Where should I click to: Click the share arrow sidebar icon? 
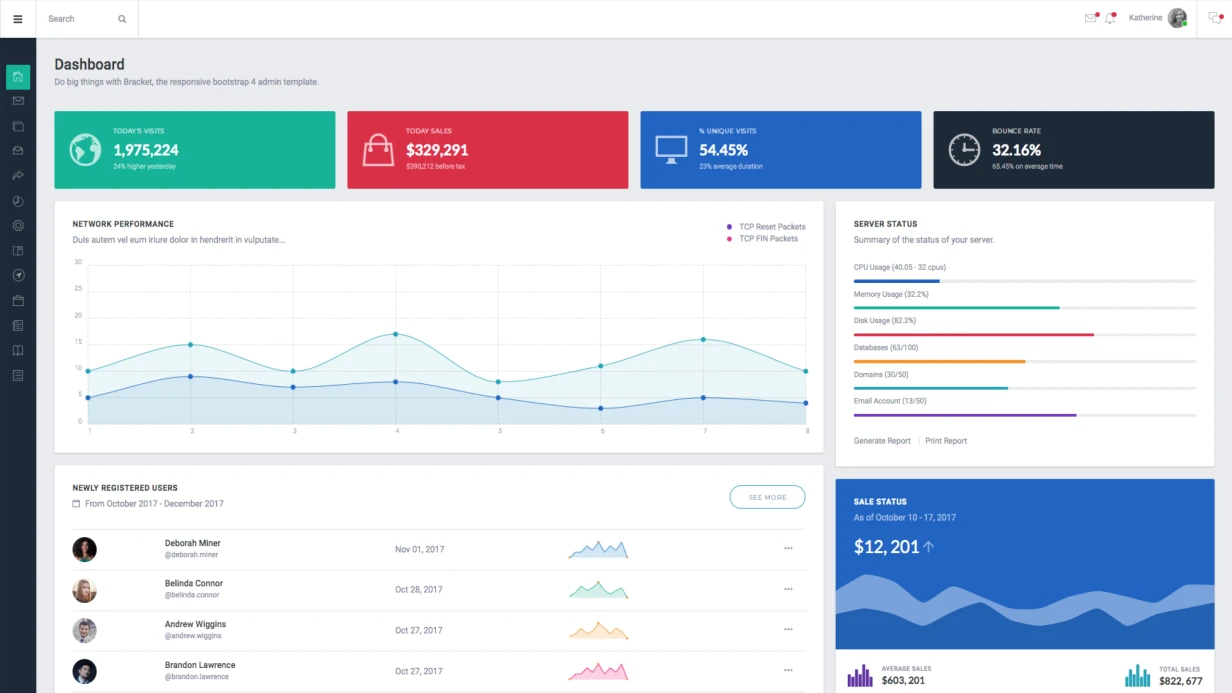18,176
